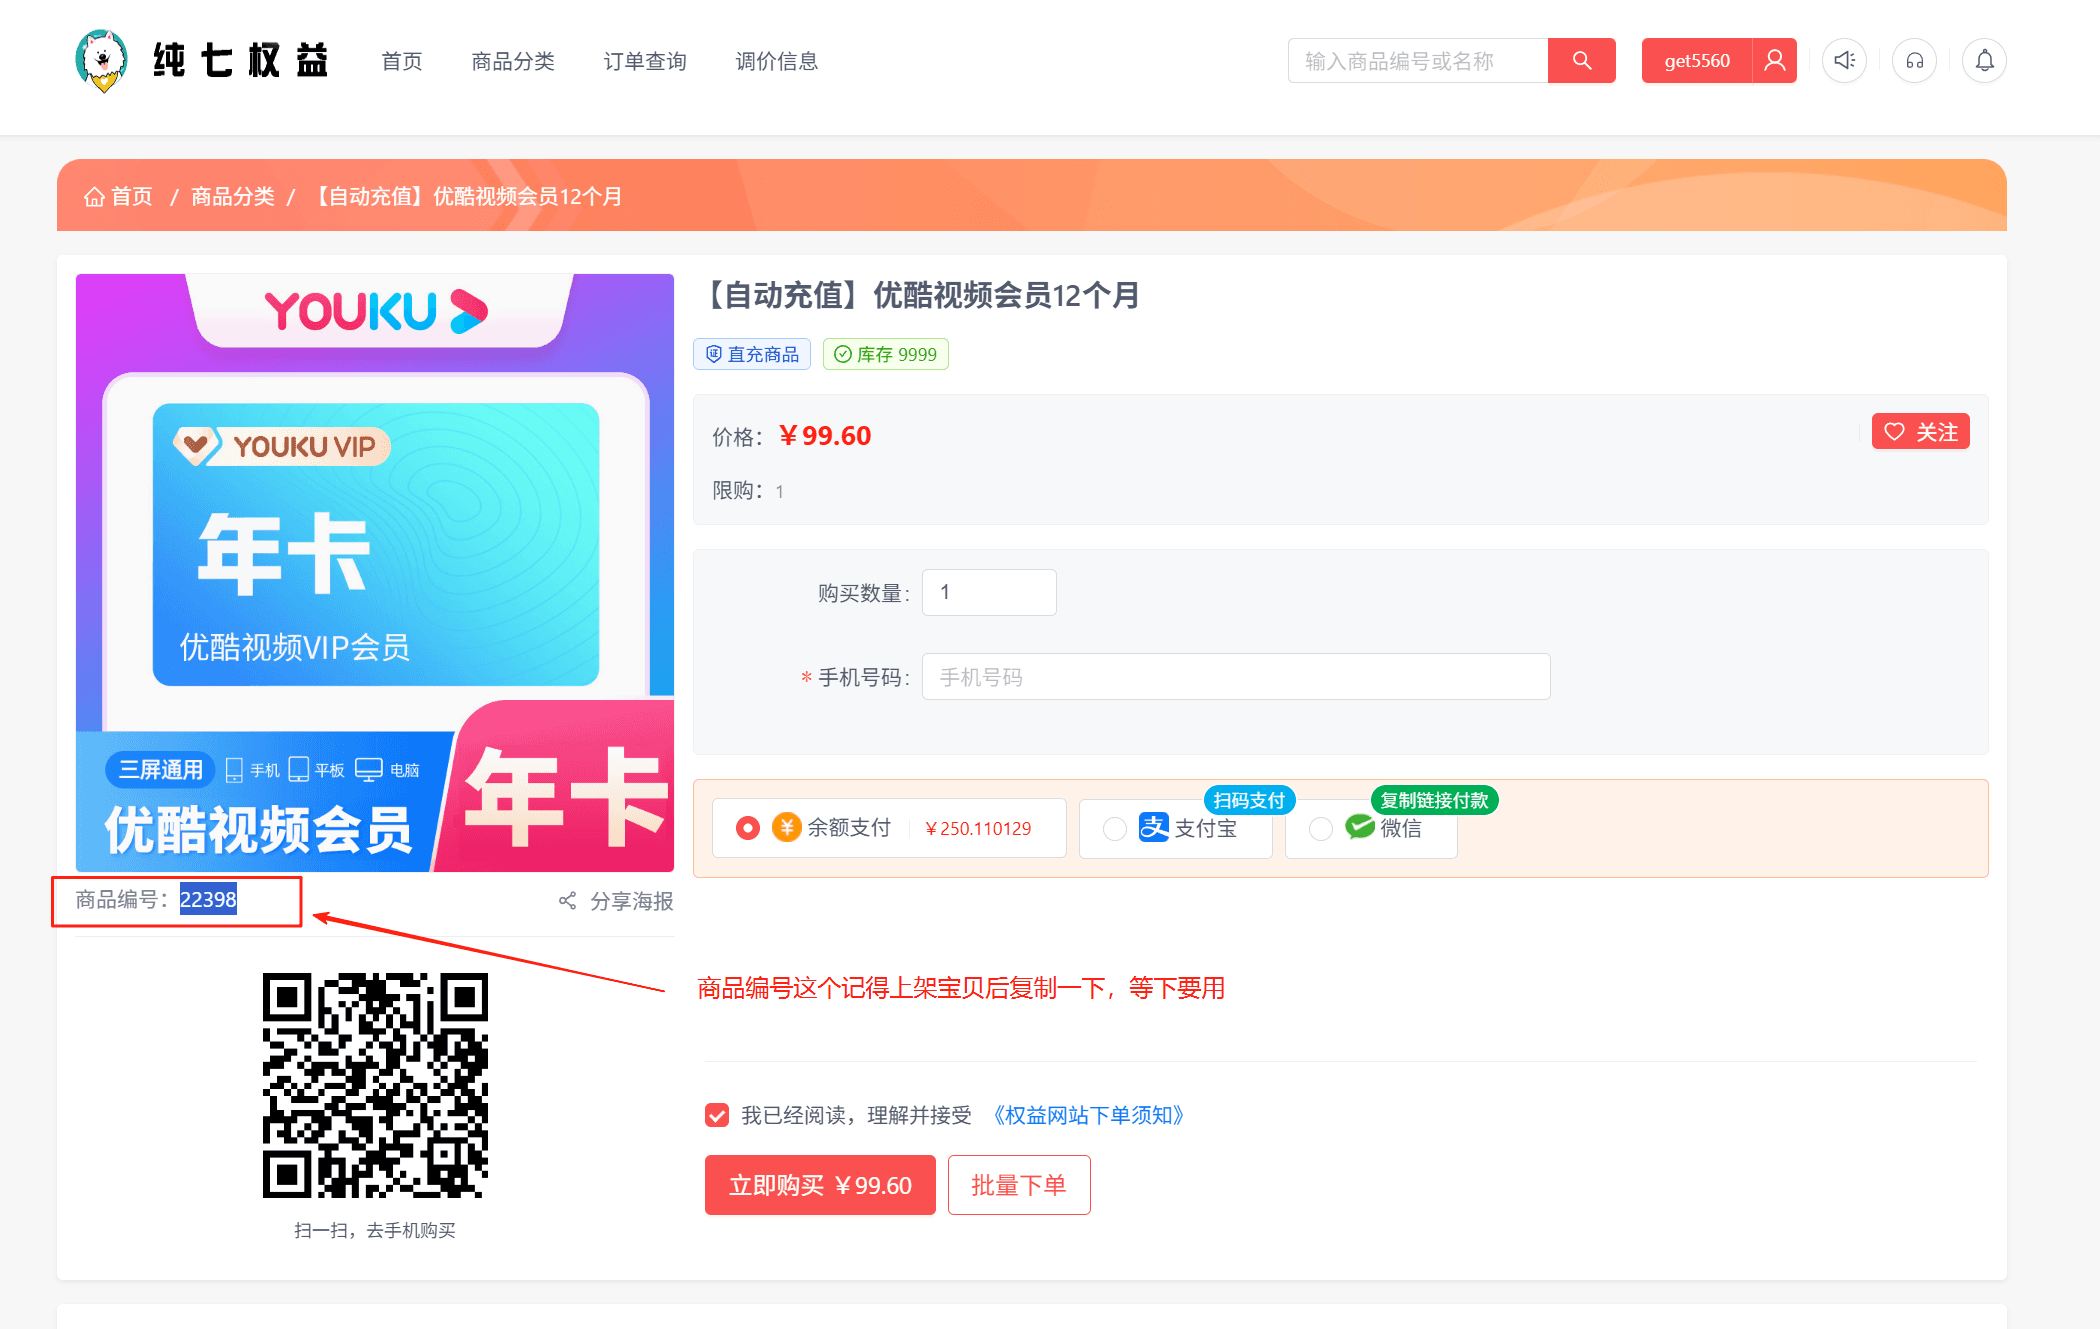Focus the product search input field
This screenshot has width=2100, height=1329.
[1418, 61]
